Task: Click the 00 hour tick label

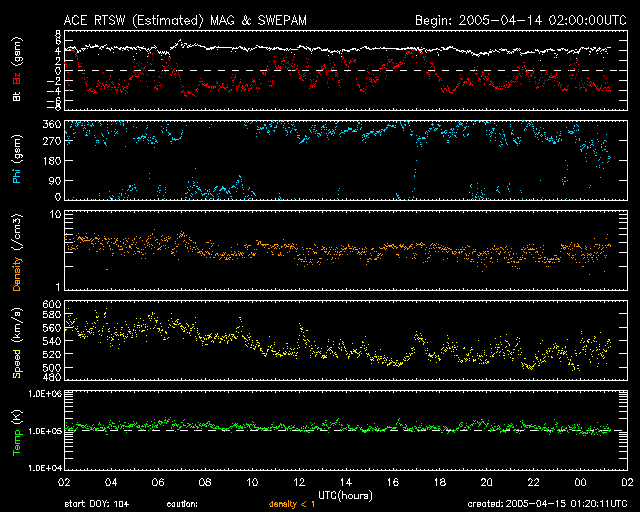Action: coord(579,482)
